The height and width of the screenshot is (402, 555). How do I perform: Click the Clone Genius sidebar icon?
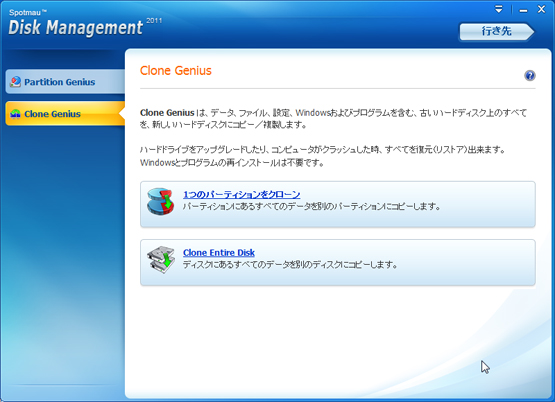(15, 114)
